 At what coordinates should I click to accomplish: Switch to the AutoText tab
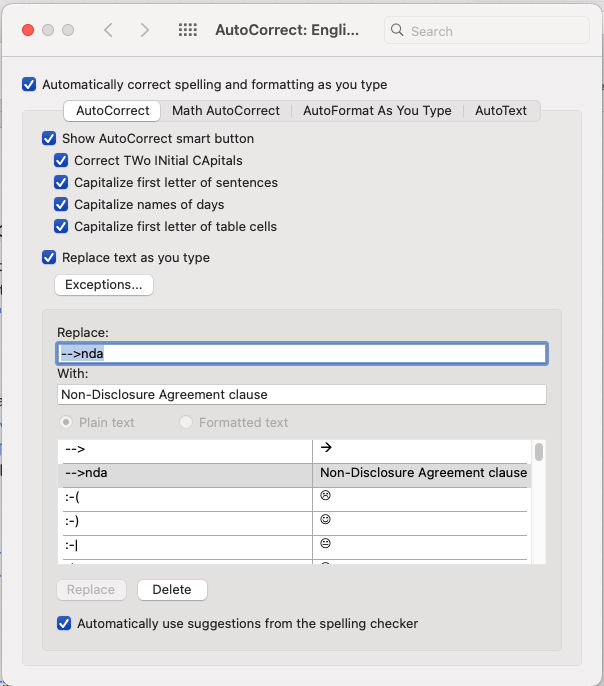(x=501, y=111)
